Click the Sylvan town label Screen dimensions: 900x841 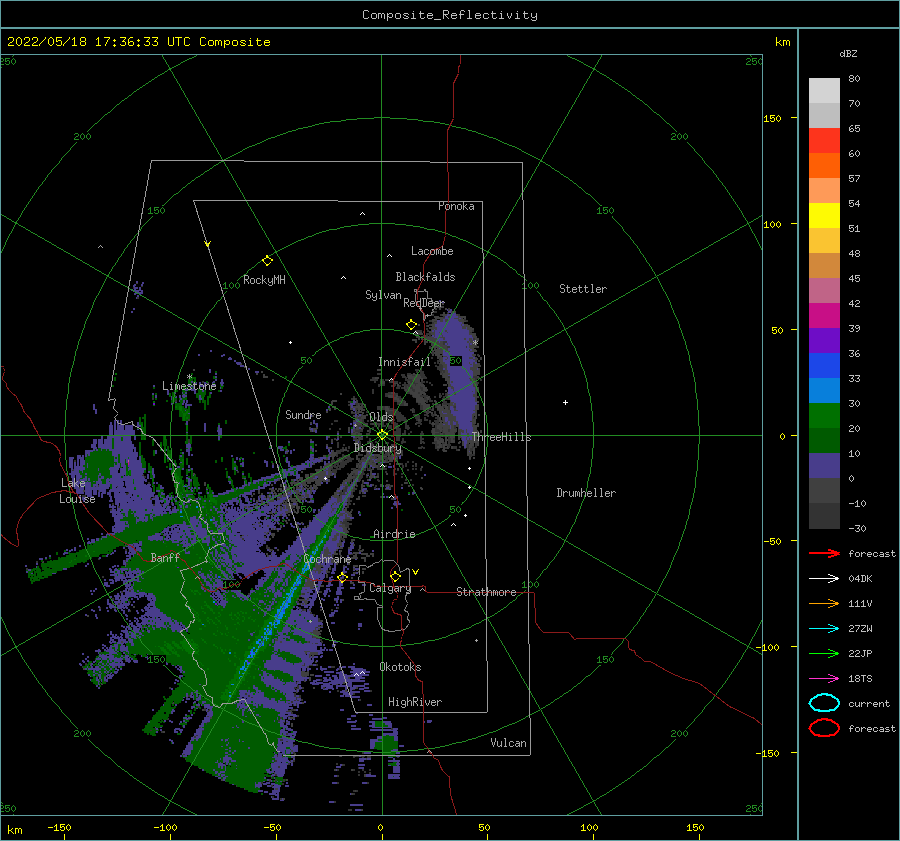[383, 295]
